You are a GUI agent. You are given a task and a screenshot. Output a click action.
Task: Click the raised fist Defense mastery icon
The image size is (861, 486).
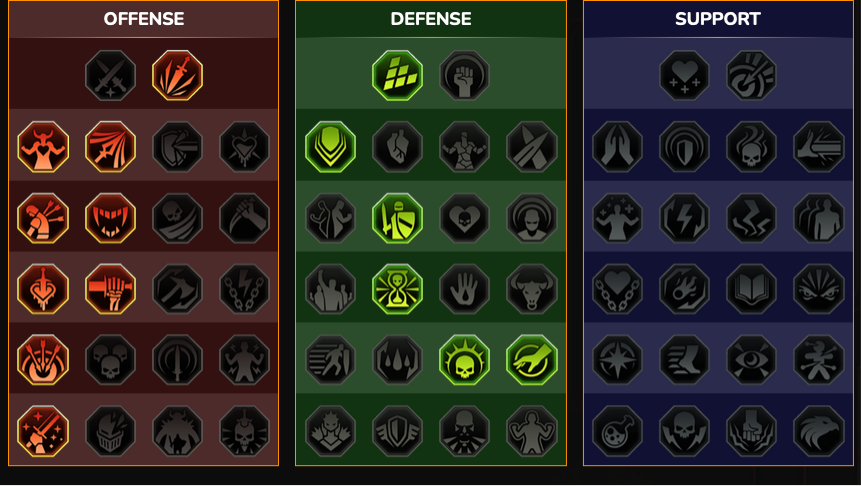click(465, 75)
